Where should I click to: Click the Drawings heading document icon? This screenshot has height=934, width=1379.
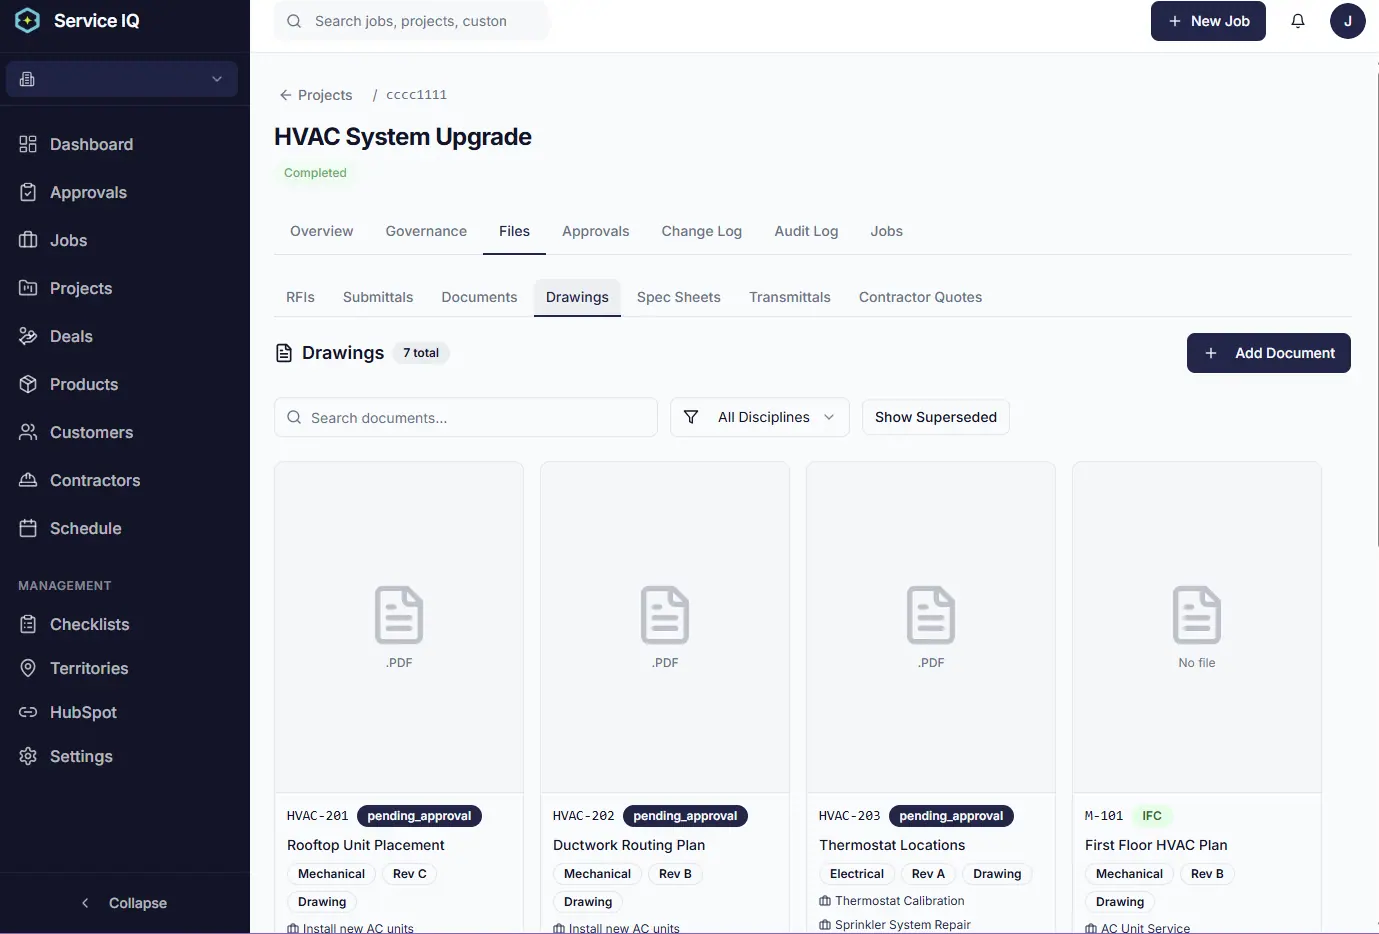pos(284,353)
